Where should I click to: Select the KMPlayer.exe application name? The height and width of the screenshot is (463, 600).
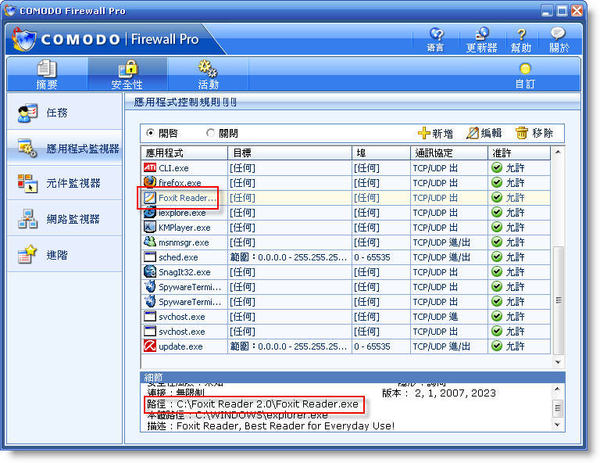pos(184,228)
